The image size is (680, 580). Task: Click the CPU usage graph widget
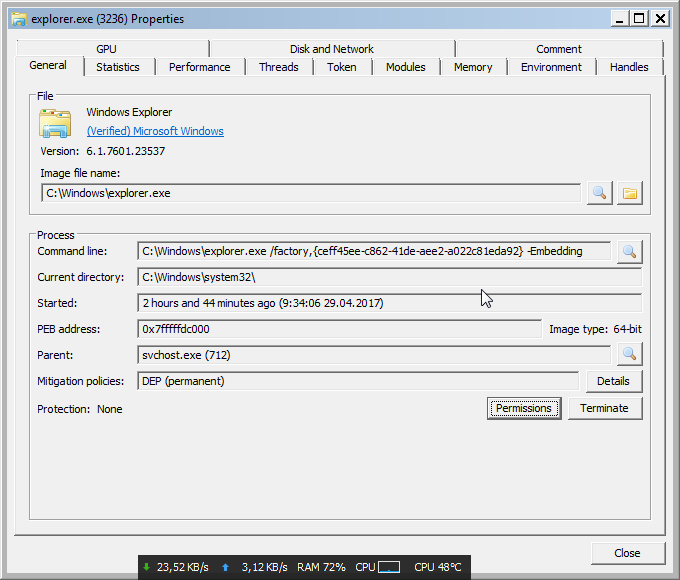[x=389, y=567]
